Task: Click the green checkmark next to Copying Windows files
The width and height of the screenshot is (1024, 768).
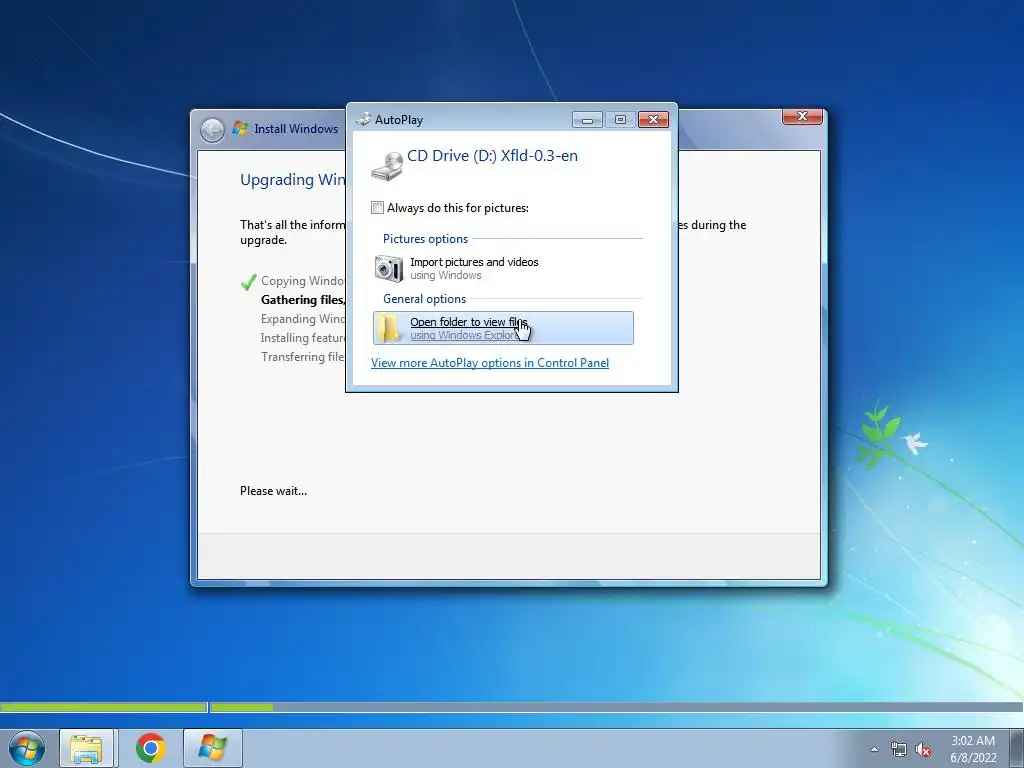Action: coord(248,282)
